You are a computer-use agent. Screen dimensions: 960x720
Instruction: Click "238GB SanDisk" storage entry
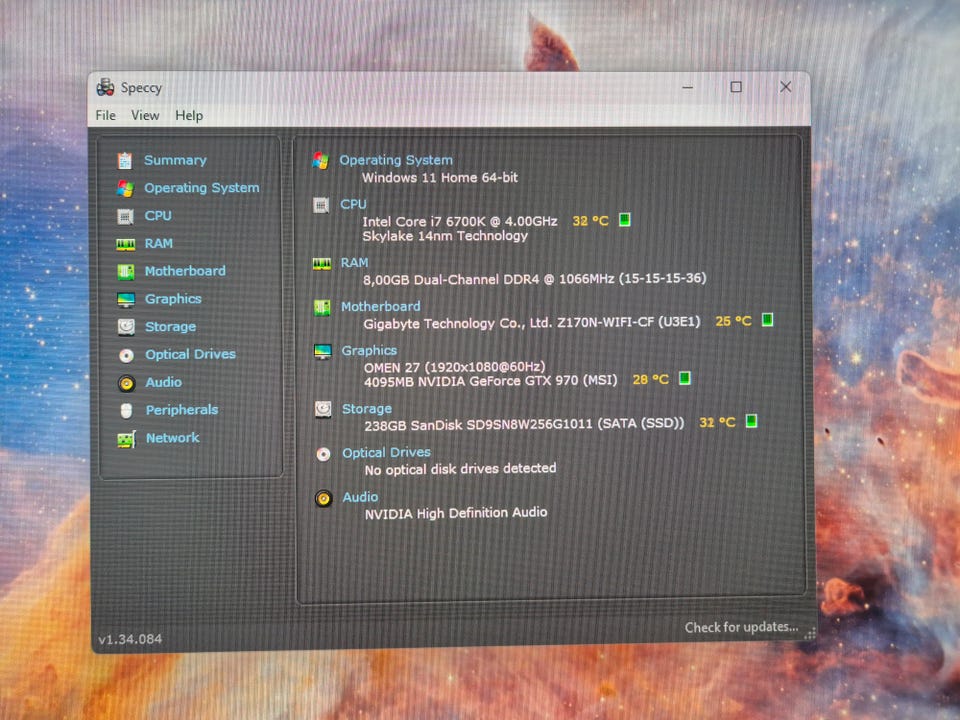[x=524, y=424]
